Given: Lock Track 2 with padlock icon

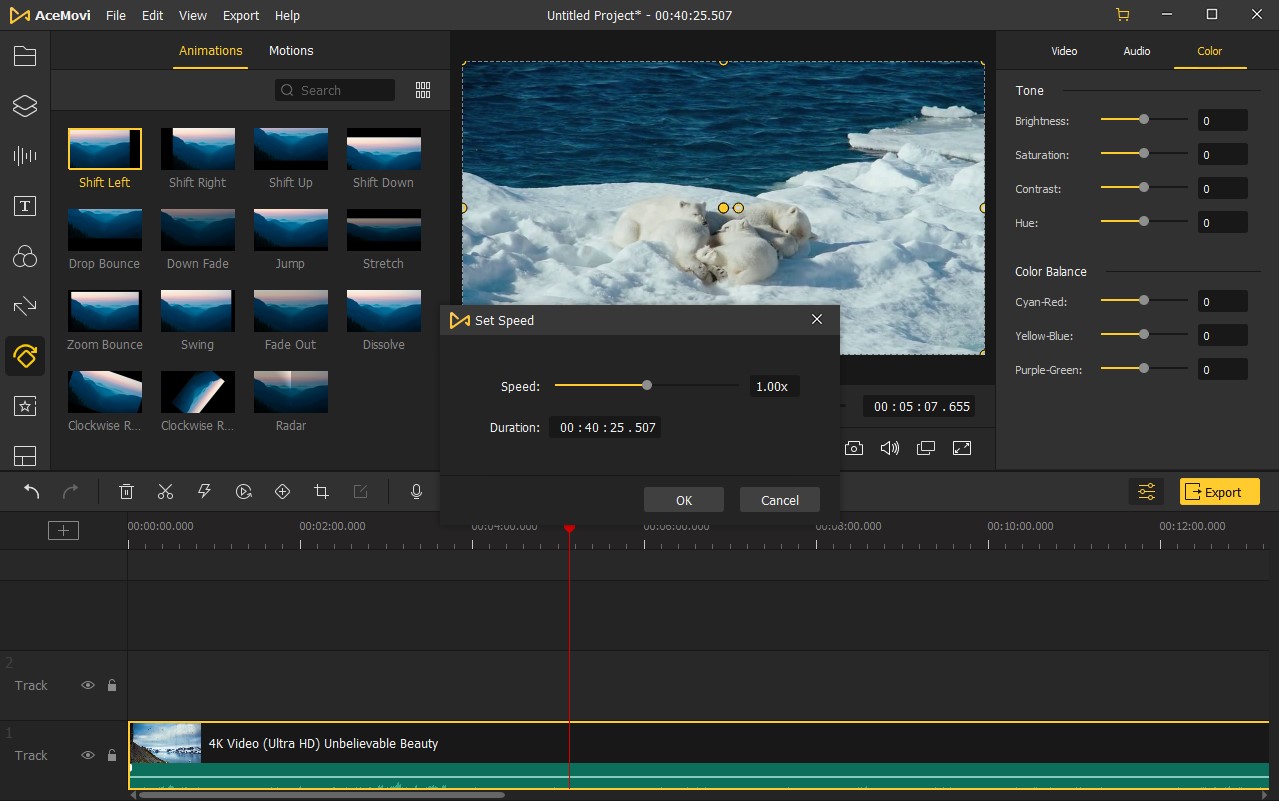Looking at the screenshot, I should pos(112,686).
